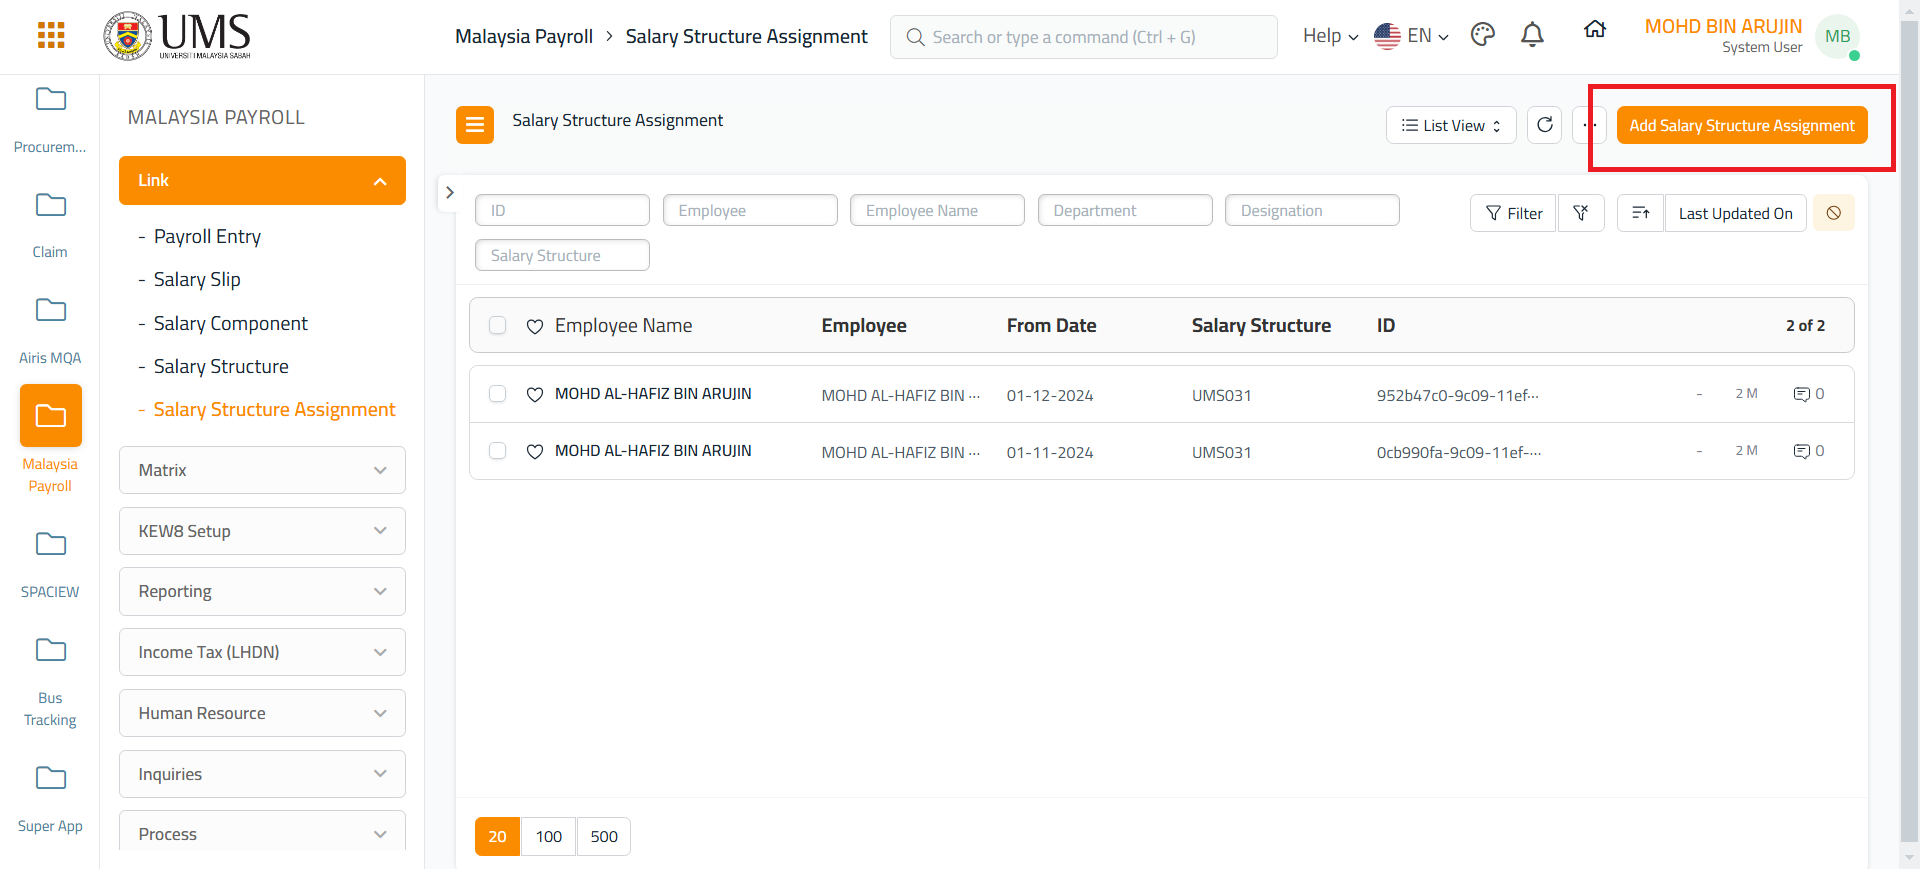Click the MB user avatar

[x=1837, y=37]
